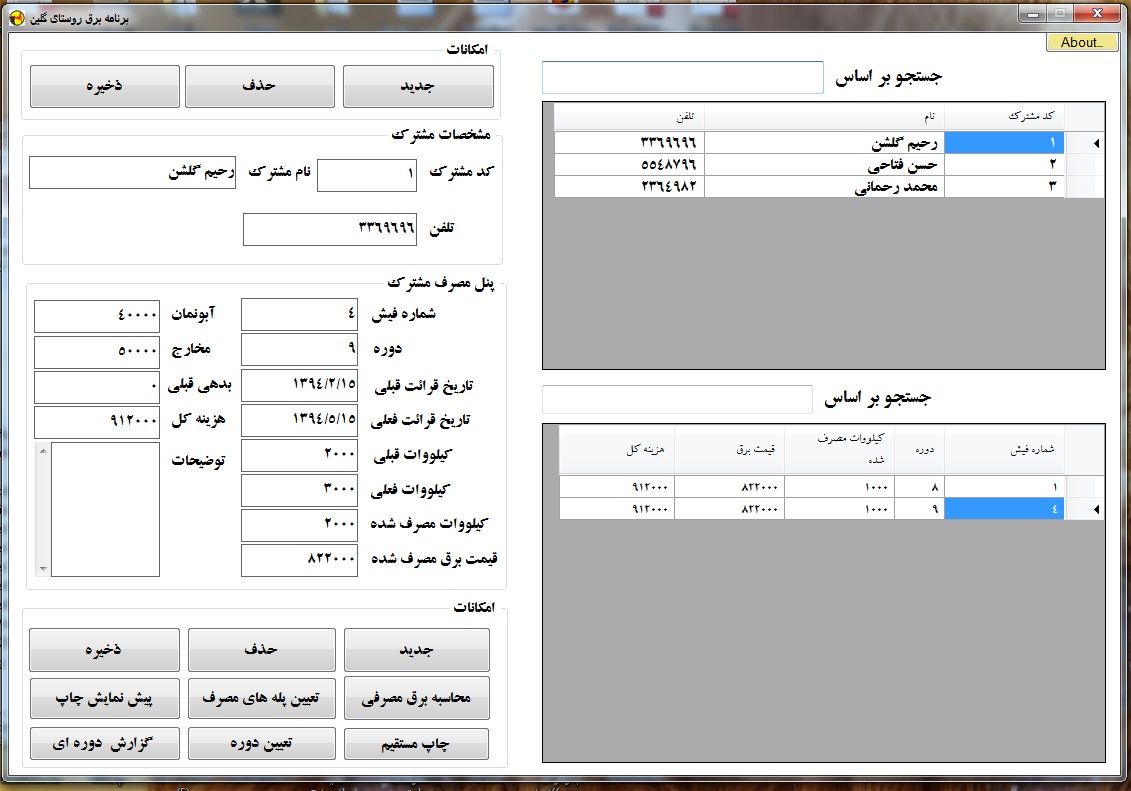1131x791 pixels.
Task: Click the About button
Action: coord(1081,43)
